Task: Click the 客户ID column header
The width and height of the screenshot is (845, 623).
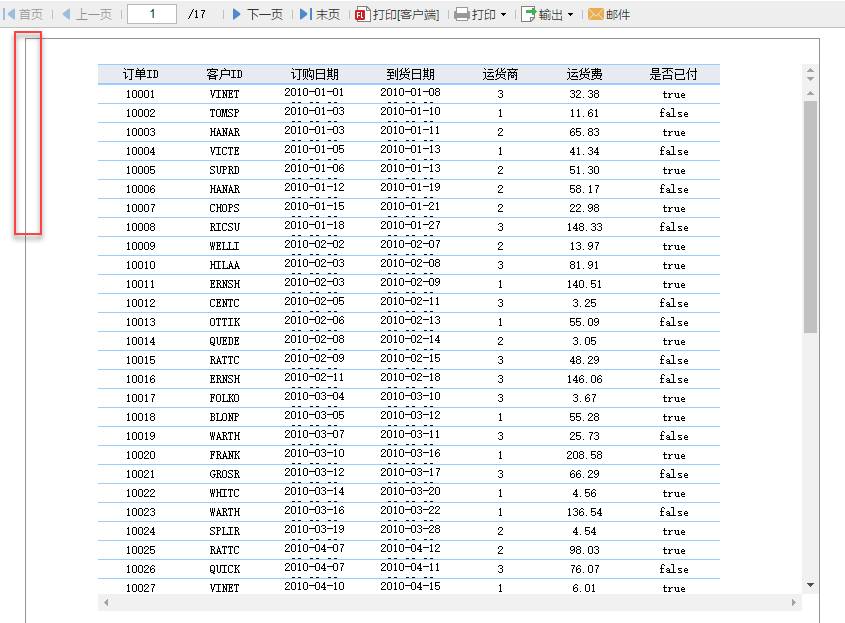Action: [x=224, y=74]
